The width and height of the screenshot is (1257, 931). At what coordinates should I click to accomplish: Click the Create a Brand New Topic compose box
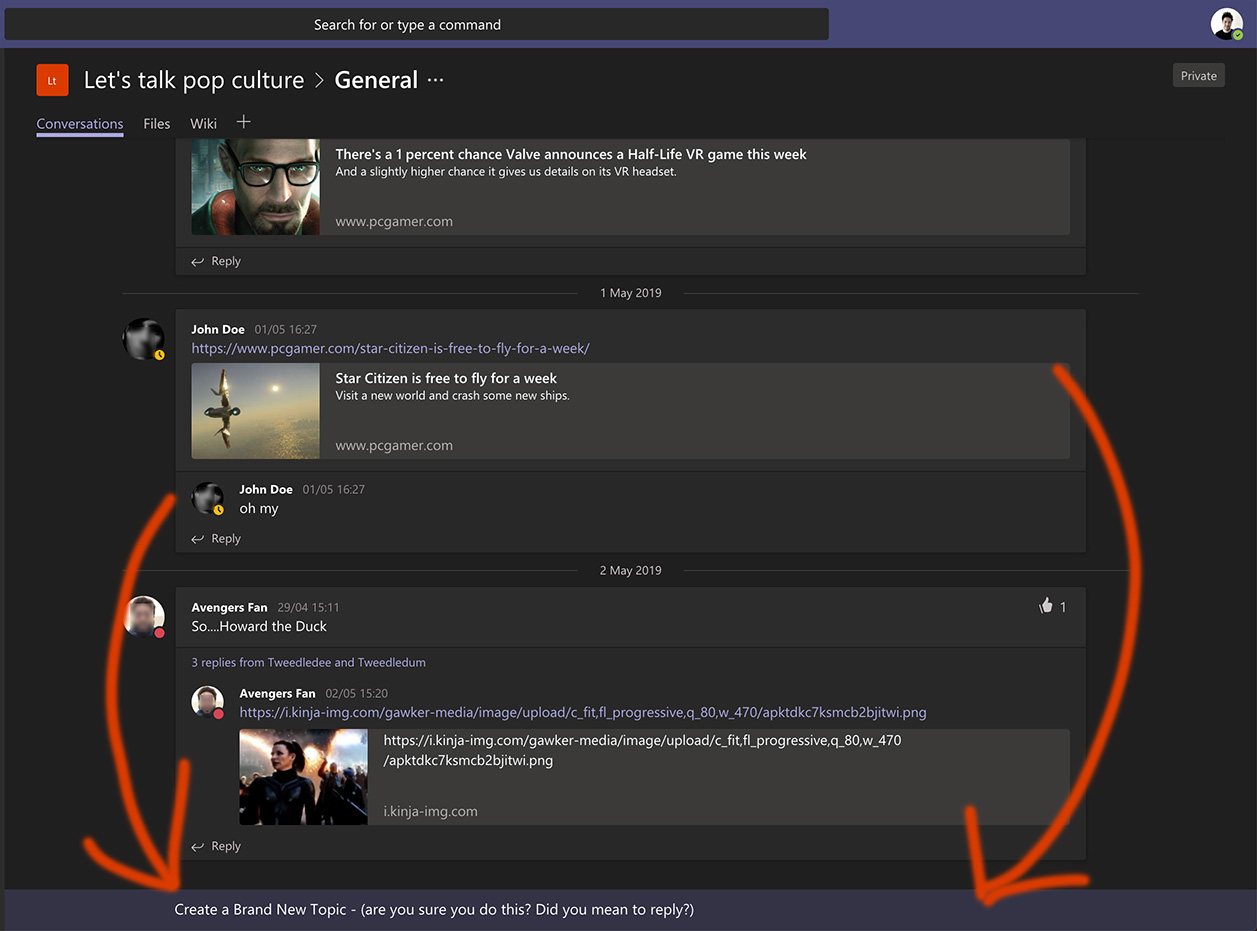pyautogui.click(x=433, y=909)
